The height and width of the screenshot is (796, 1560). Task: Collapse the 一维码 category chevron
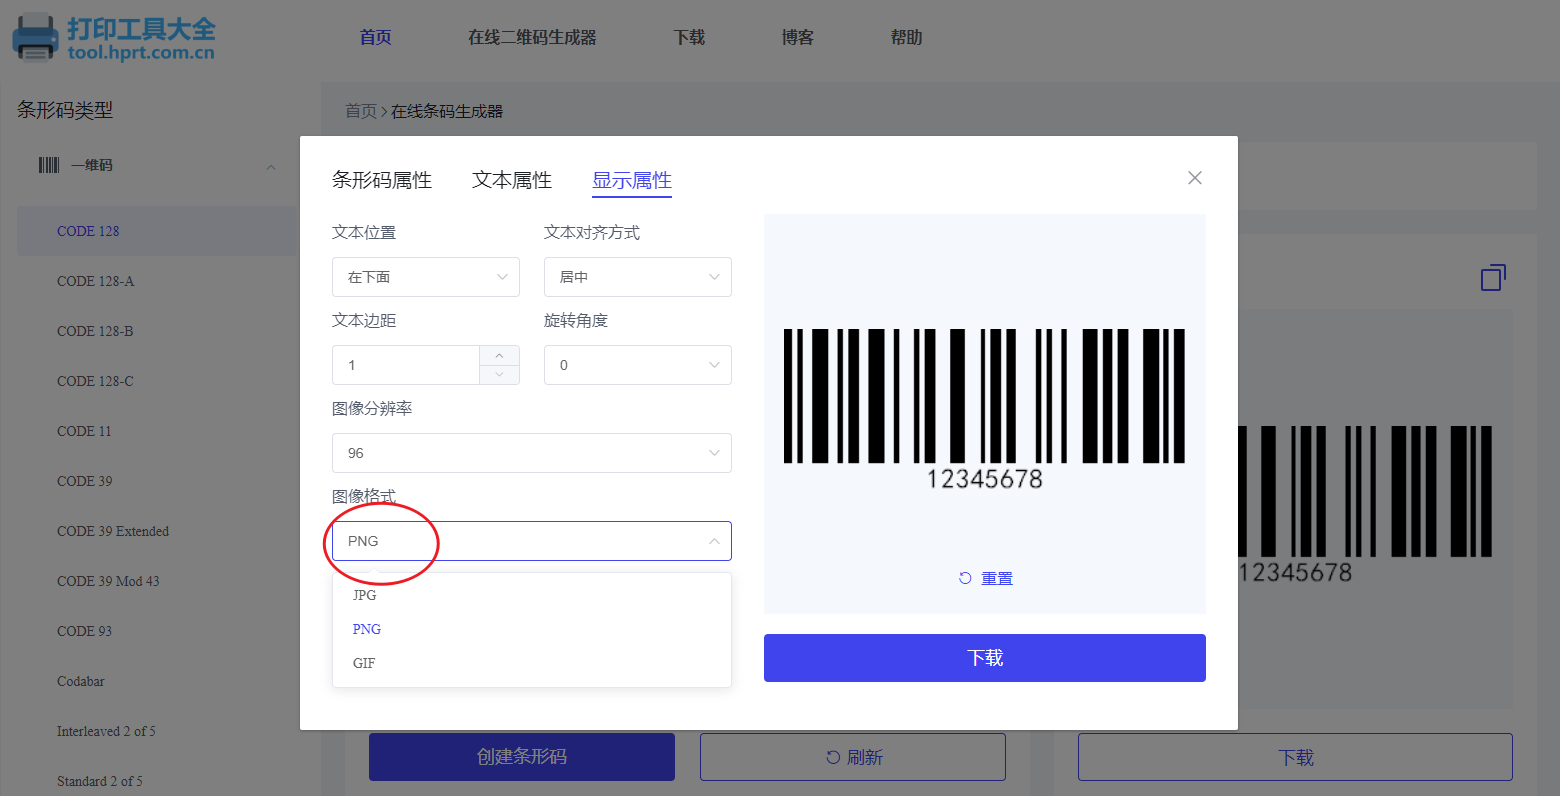tap(271, 167)
